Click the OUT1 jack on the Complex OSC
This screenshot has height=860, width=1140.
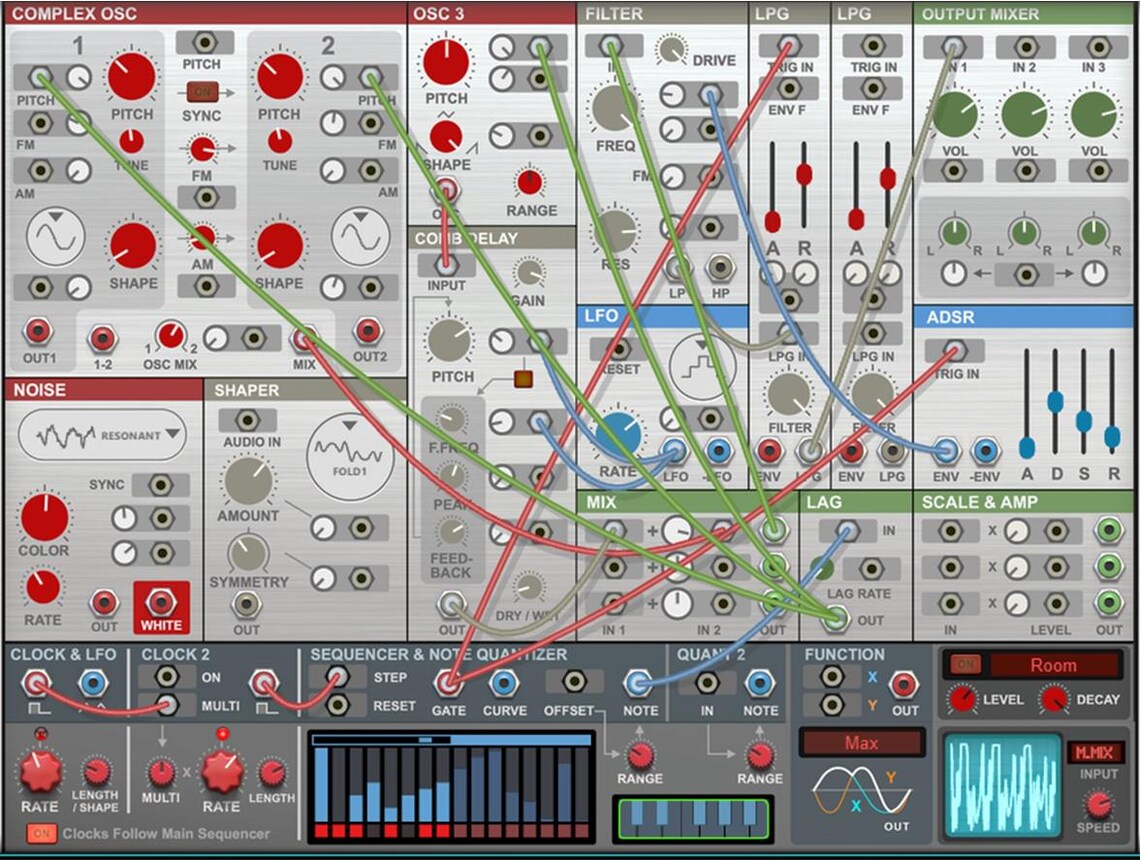38,337
